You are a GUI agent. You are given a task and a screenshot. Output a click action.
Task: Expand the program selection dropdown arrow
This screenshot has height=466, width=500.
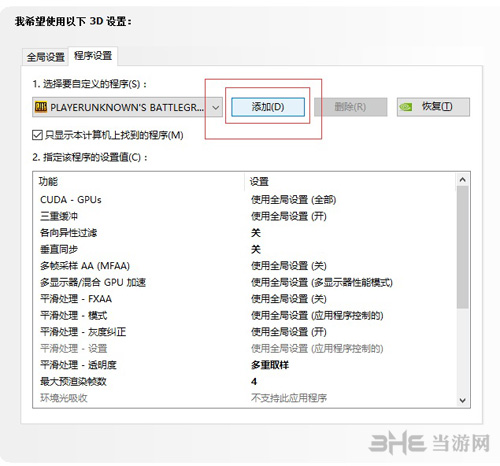(216, 108)
